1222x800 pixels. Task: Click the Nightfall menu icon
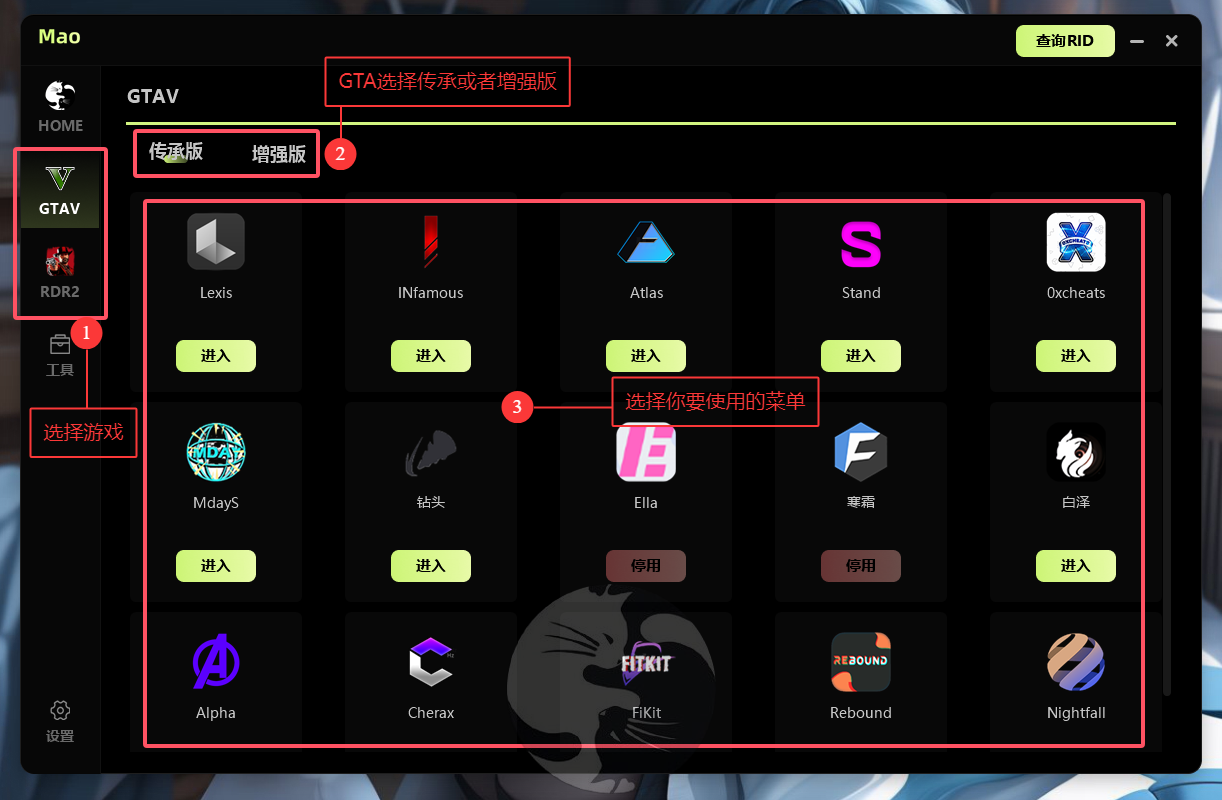tap(1076, 662)
